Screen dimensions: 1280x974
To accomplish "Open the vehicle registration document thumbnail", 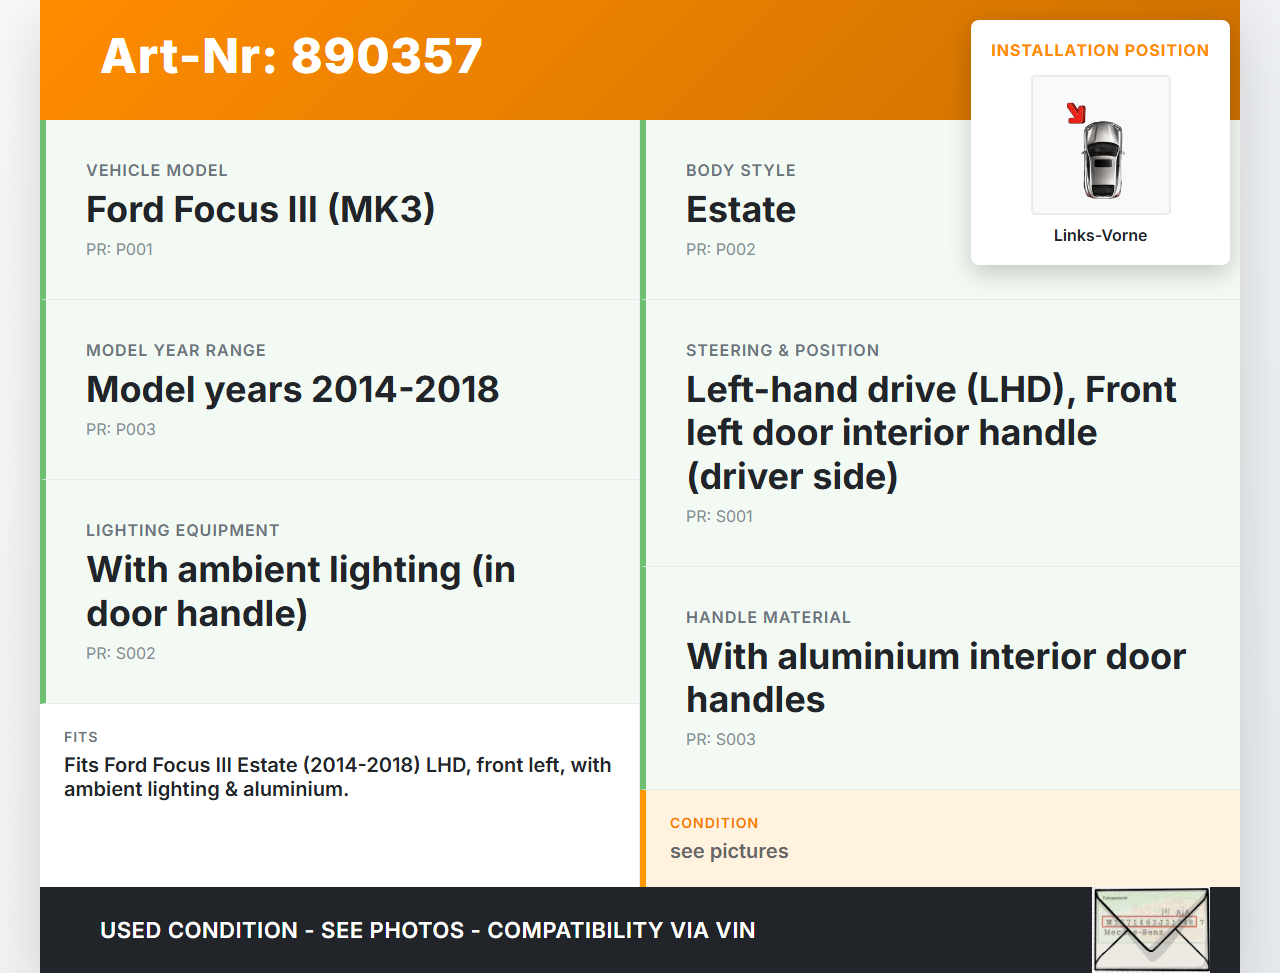I will (1151, 930).
